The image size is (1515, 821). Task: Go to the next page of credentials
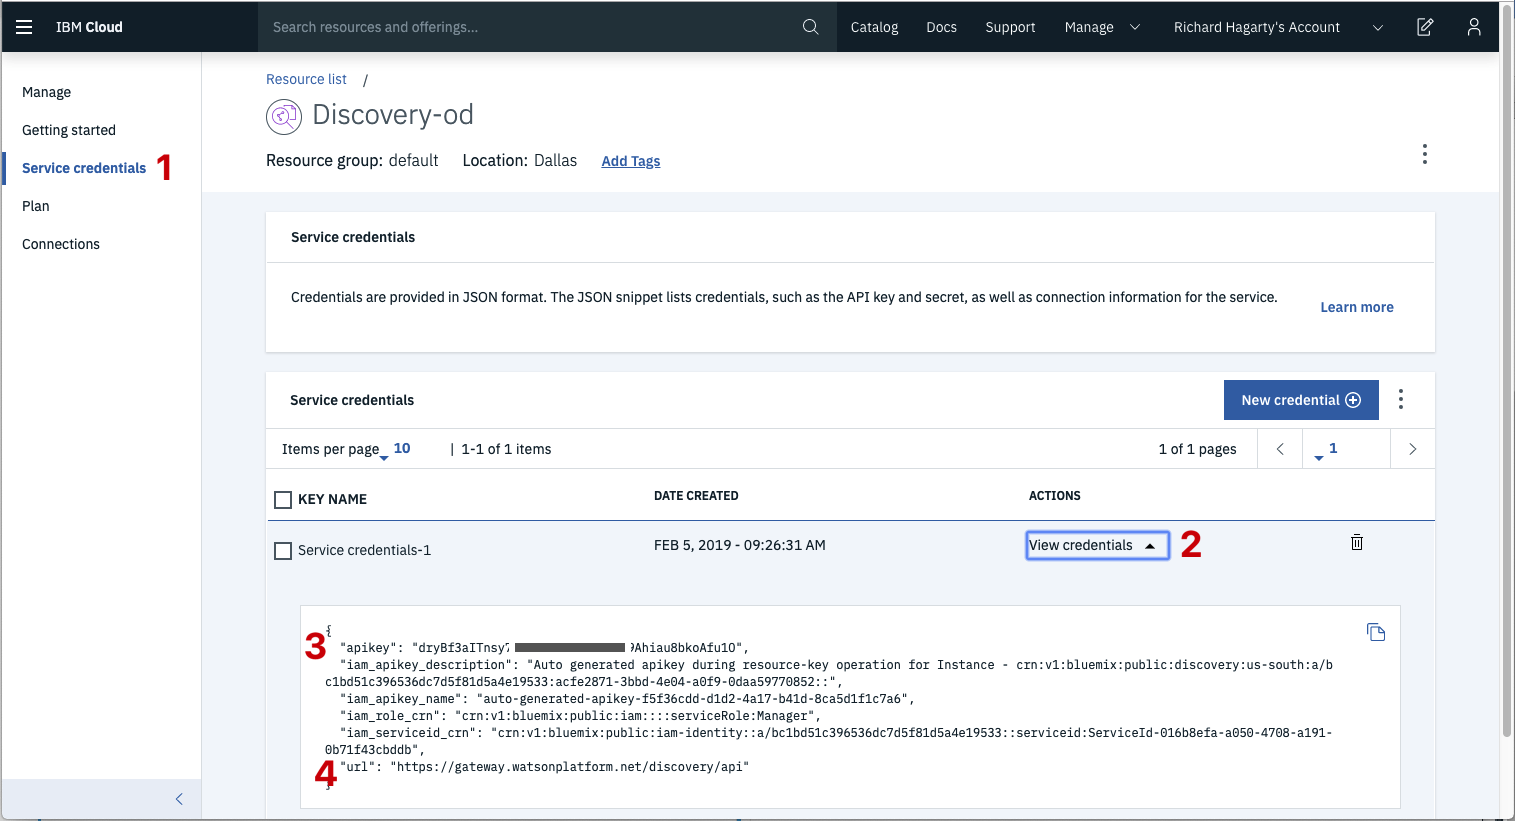[1412, 449]
